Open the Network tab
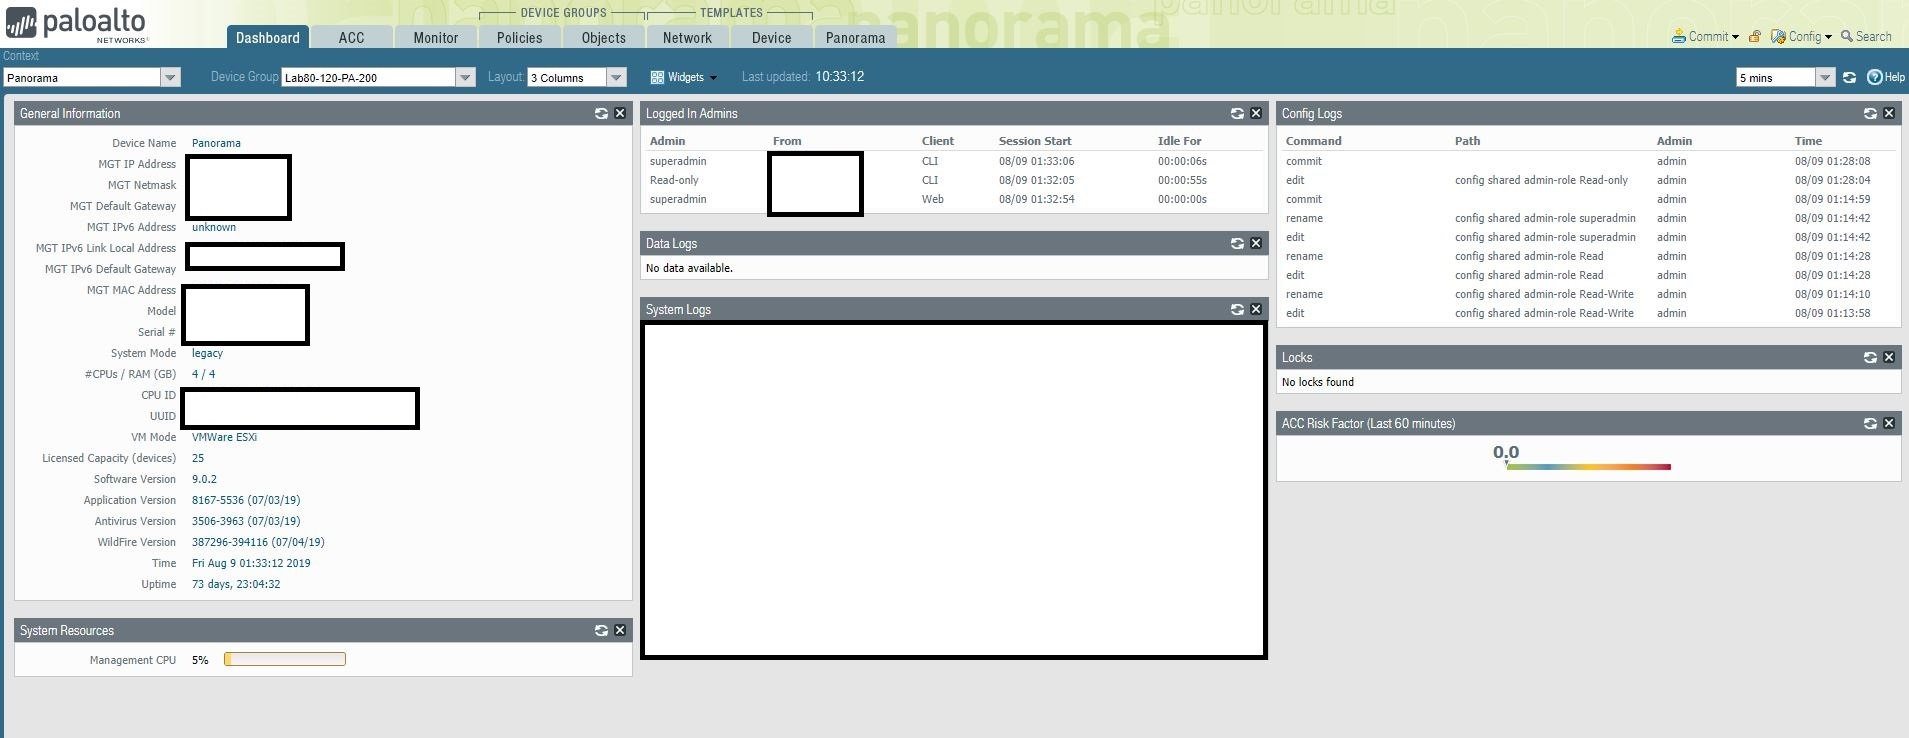This screenshot has height=738, width=1909. point(688,38)
